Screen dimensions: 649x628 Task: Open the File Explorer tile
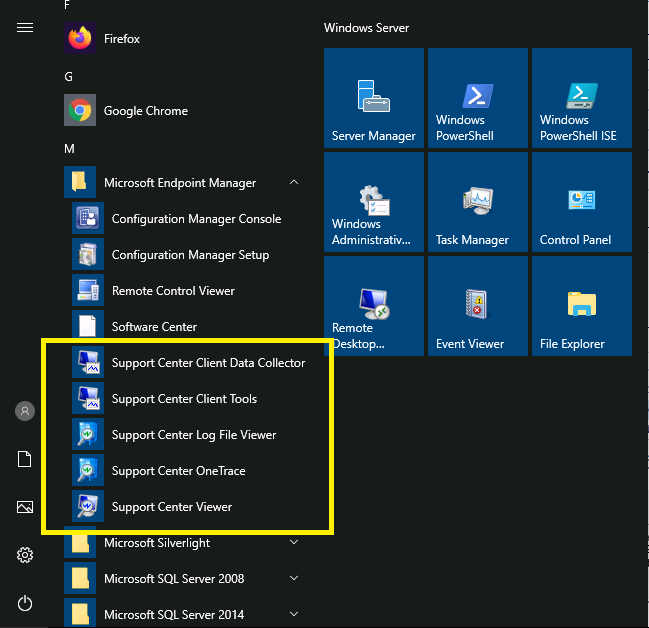pyautogui.click(x=582, y=306)
